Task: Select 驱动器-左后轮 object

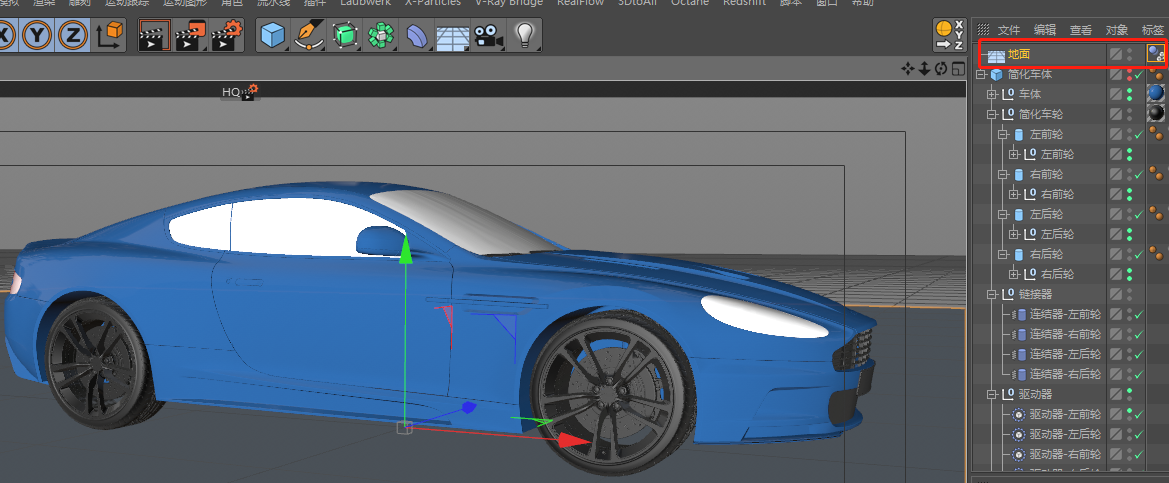Action: pos(1065,434)
